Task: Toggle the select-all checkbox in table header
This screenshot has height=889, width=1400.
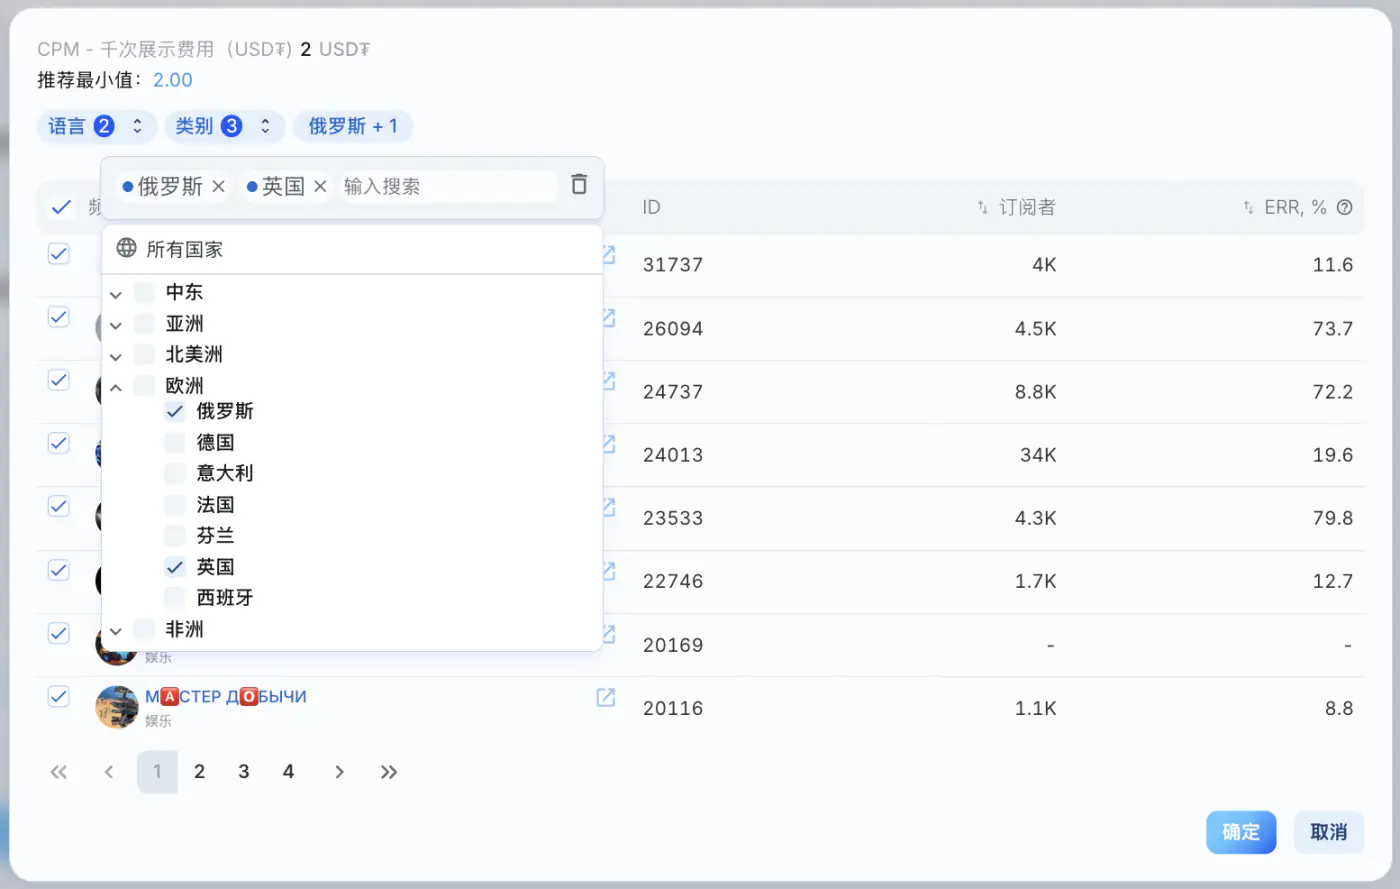Action: 61,207
